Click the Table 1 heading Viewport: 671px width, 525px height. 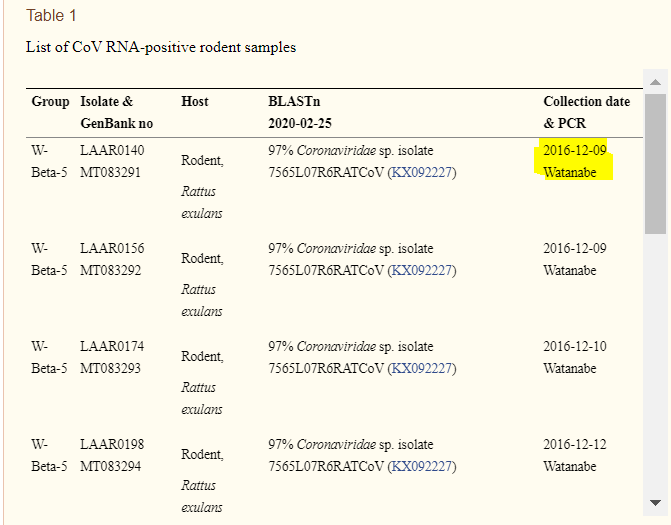point(51,16)
